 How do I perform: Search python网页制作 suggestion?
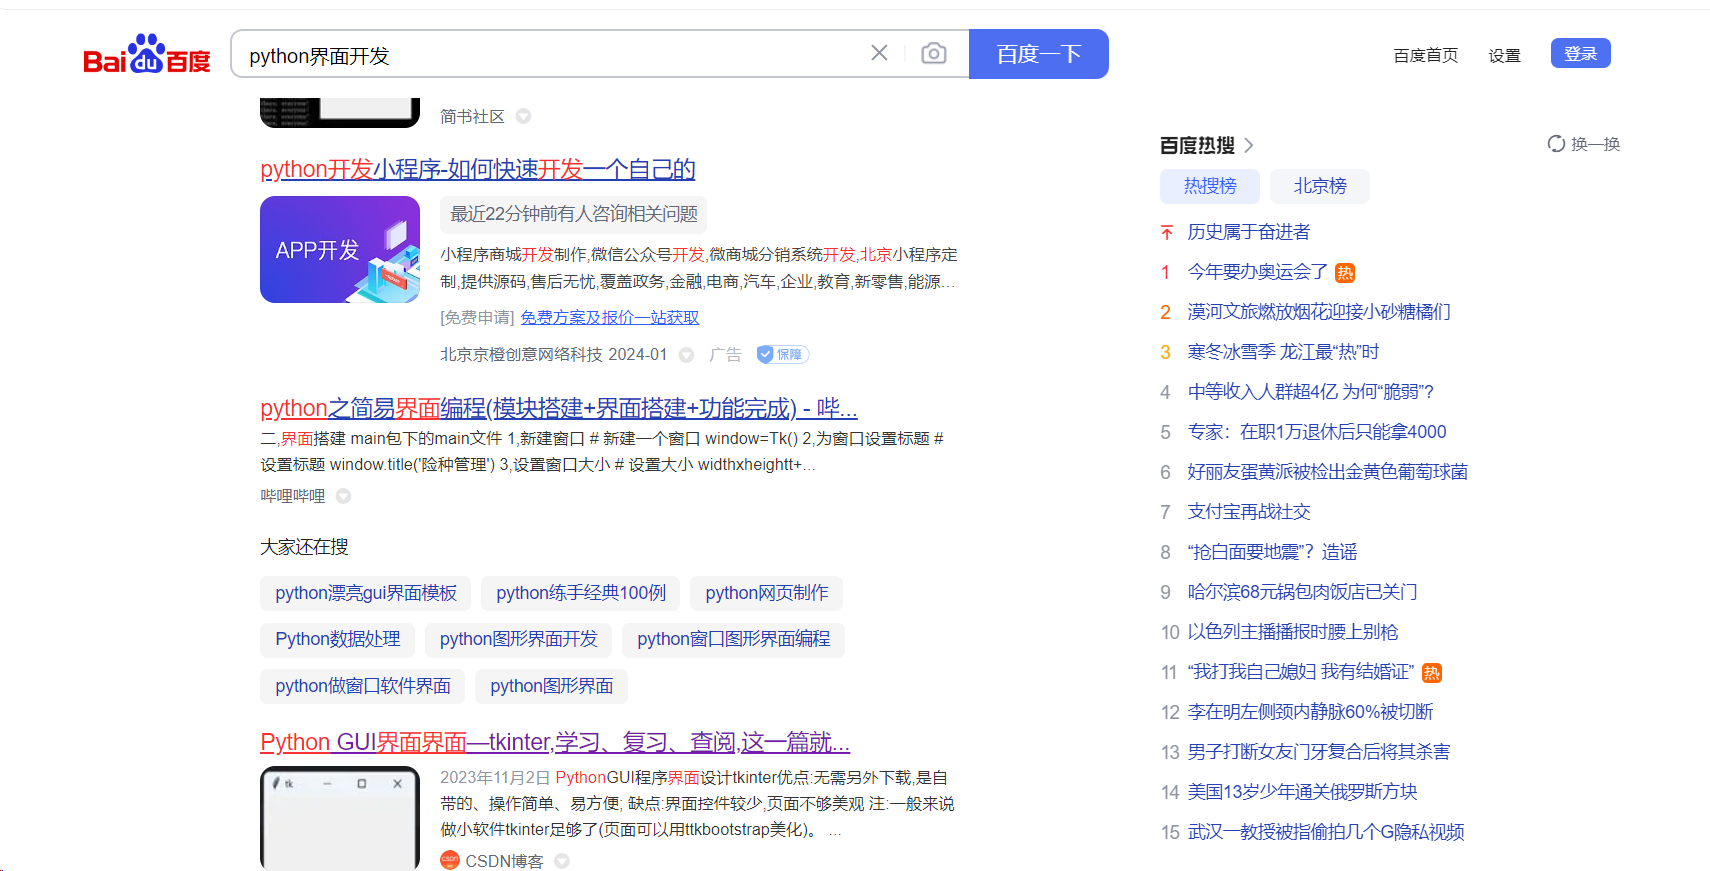tap(767, 593)
